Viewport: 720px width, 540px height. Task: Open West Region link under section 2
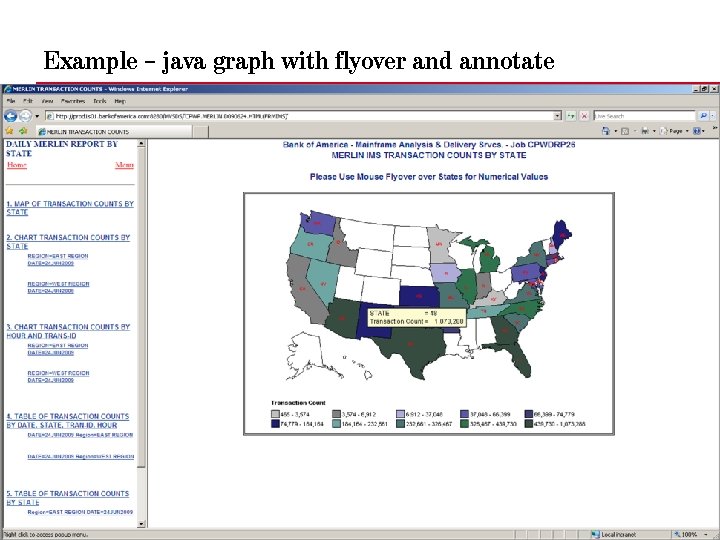[x=58, y=287]
